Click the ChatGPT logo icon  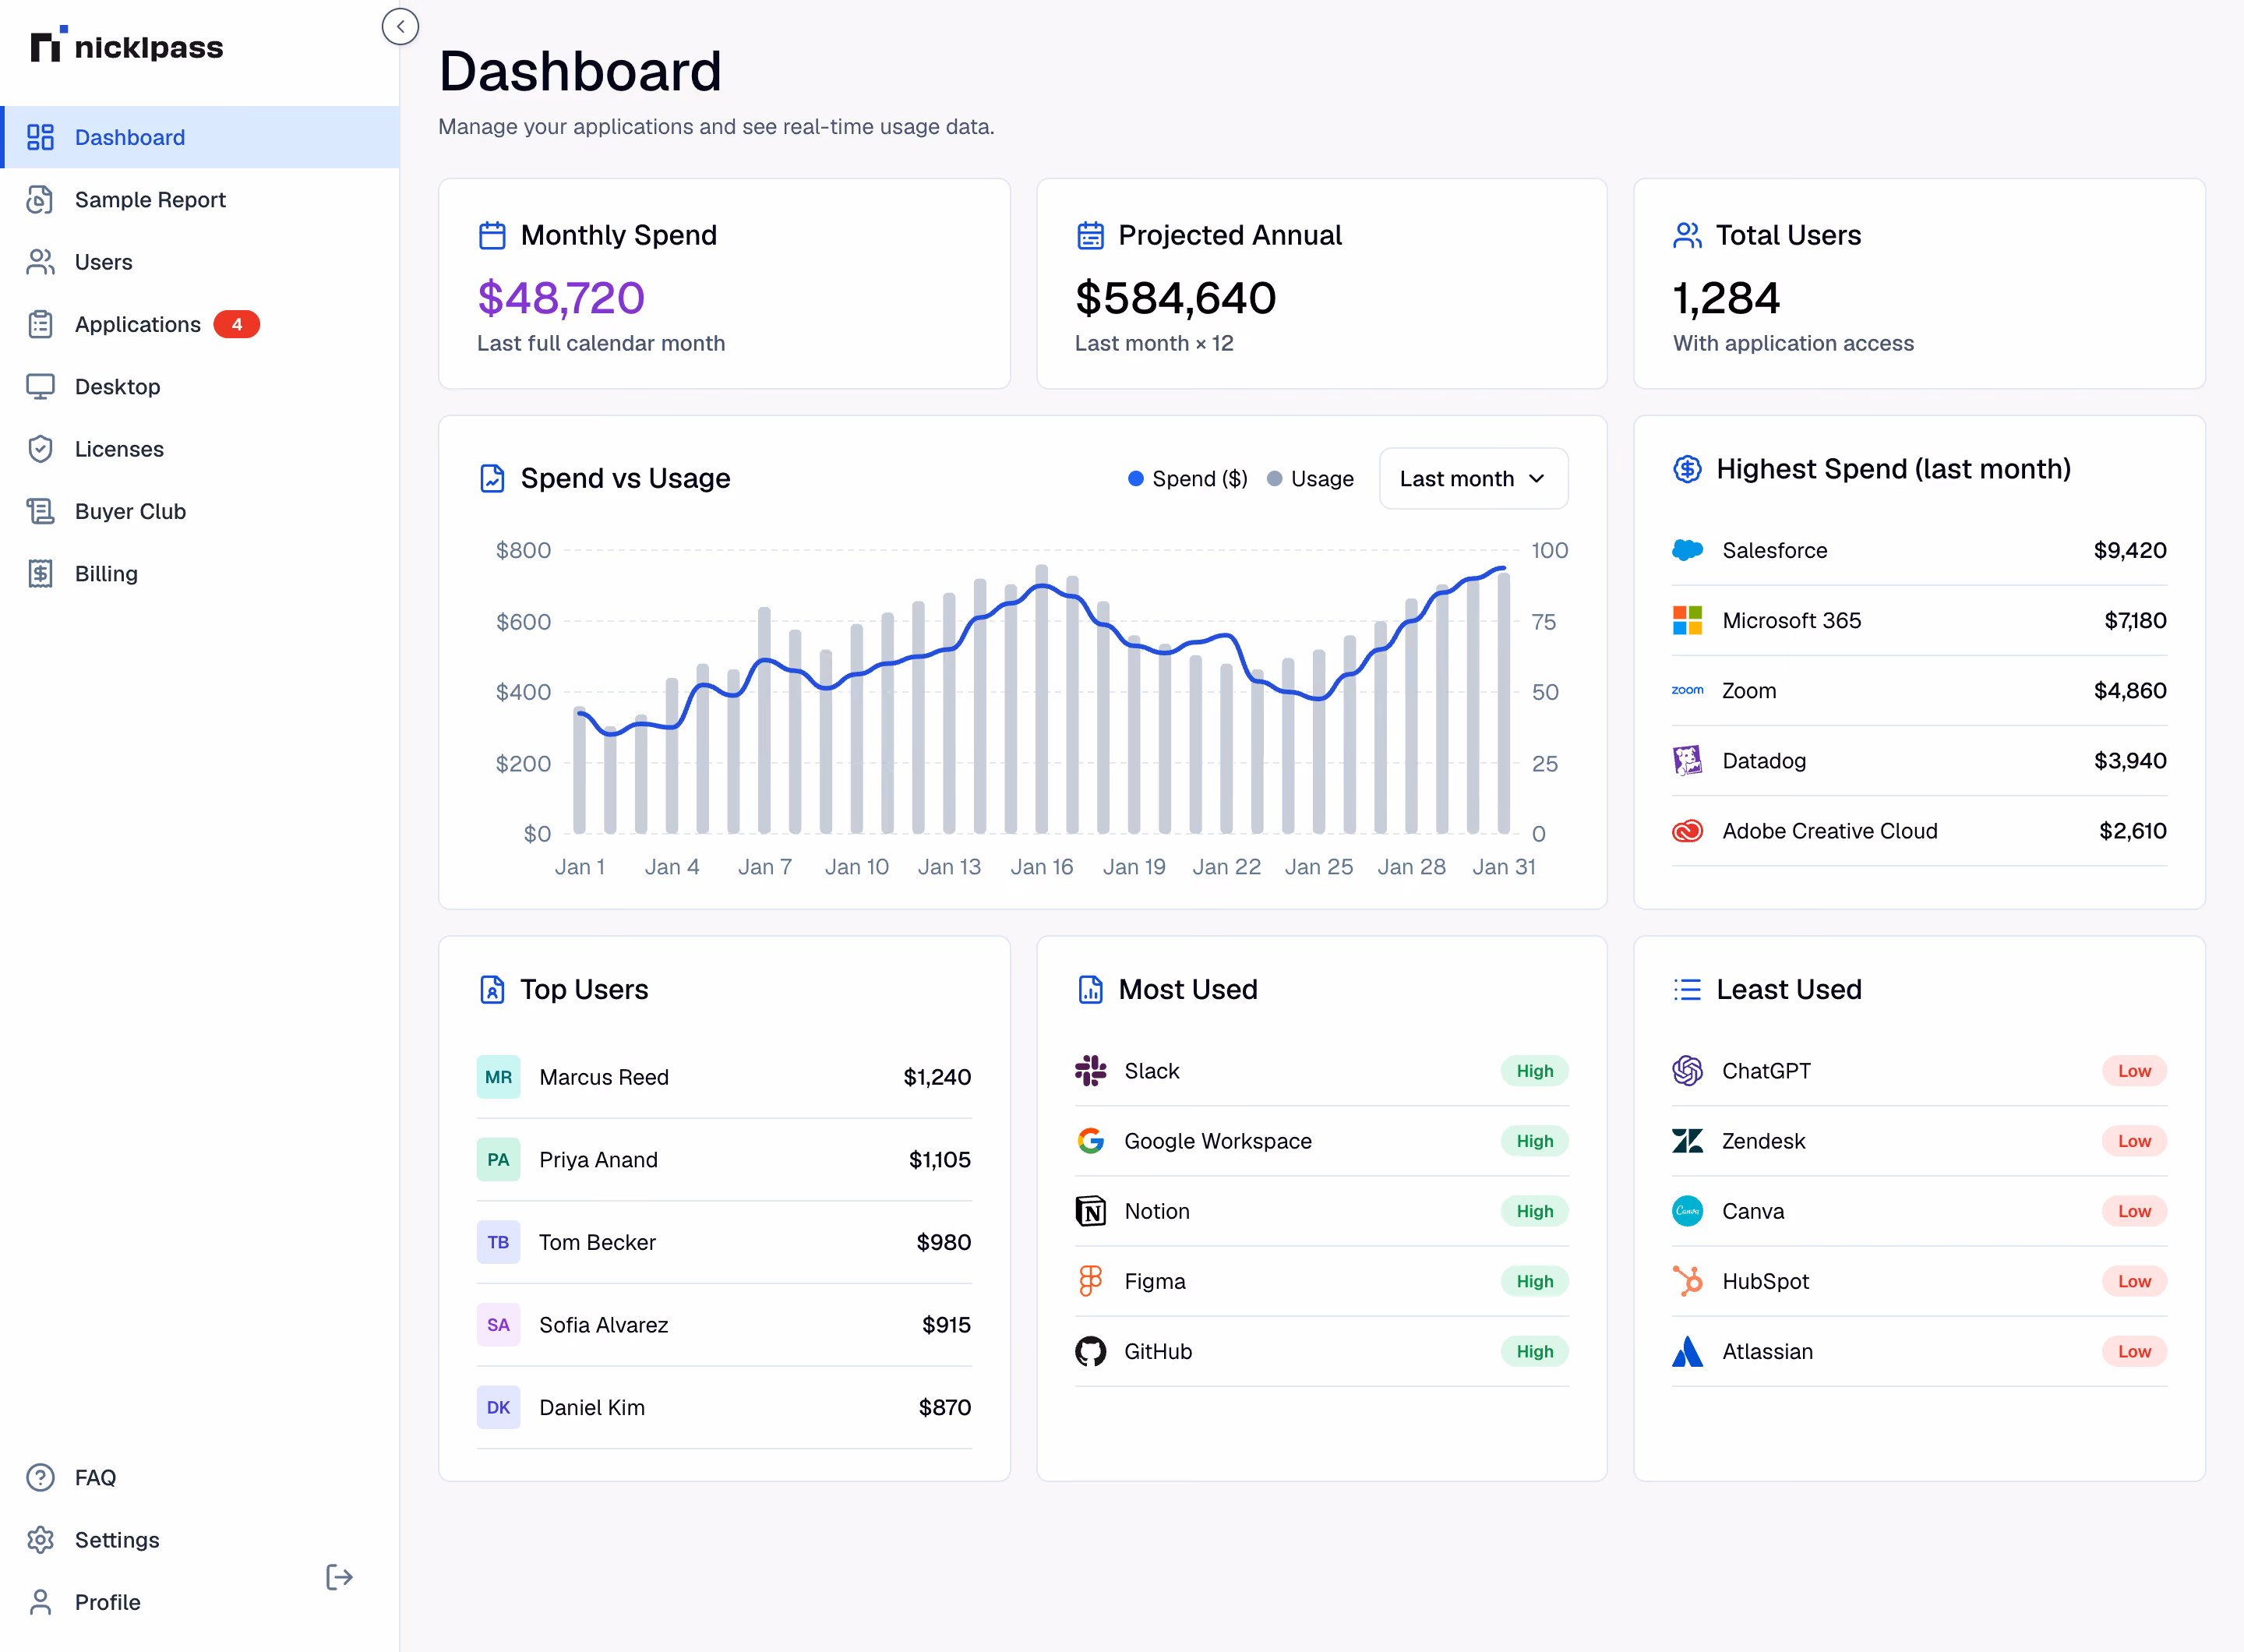(x=1687, y=1071)
